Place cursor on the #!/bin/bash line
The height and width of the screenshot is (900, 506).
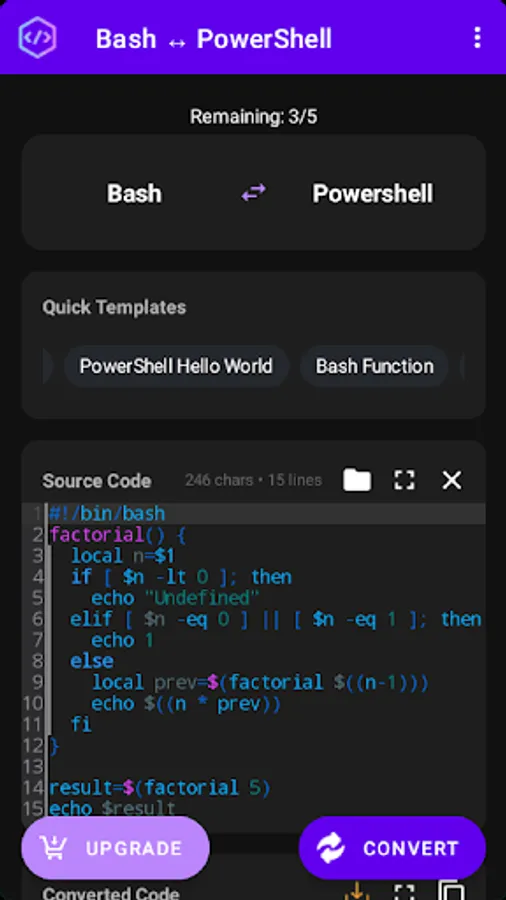coord(107,513)
